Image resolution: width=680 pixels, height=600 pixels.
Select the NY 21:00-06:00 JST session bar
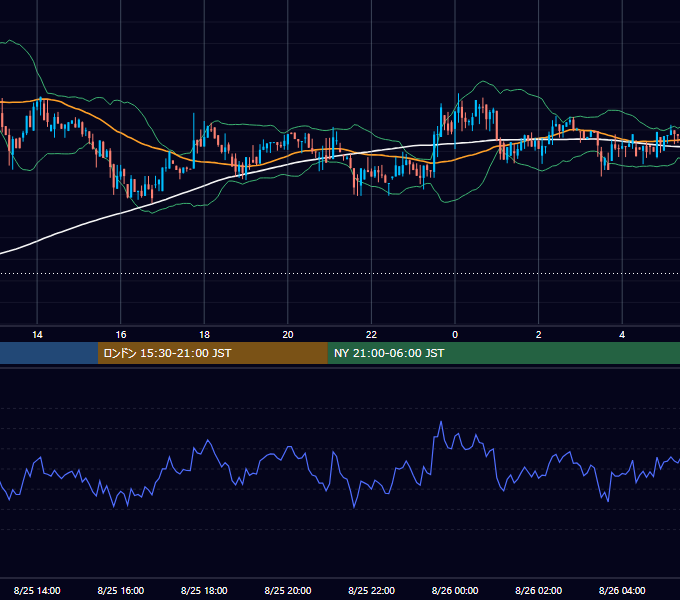coord(503,353)
